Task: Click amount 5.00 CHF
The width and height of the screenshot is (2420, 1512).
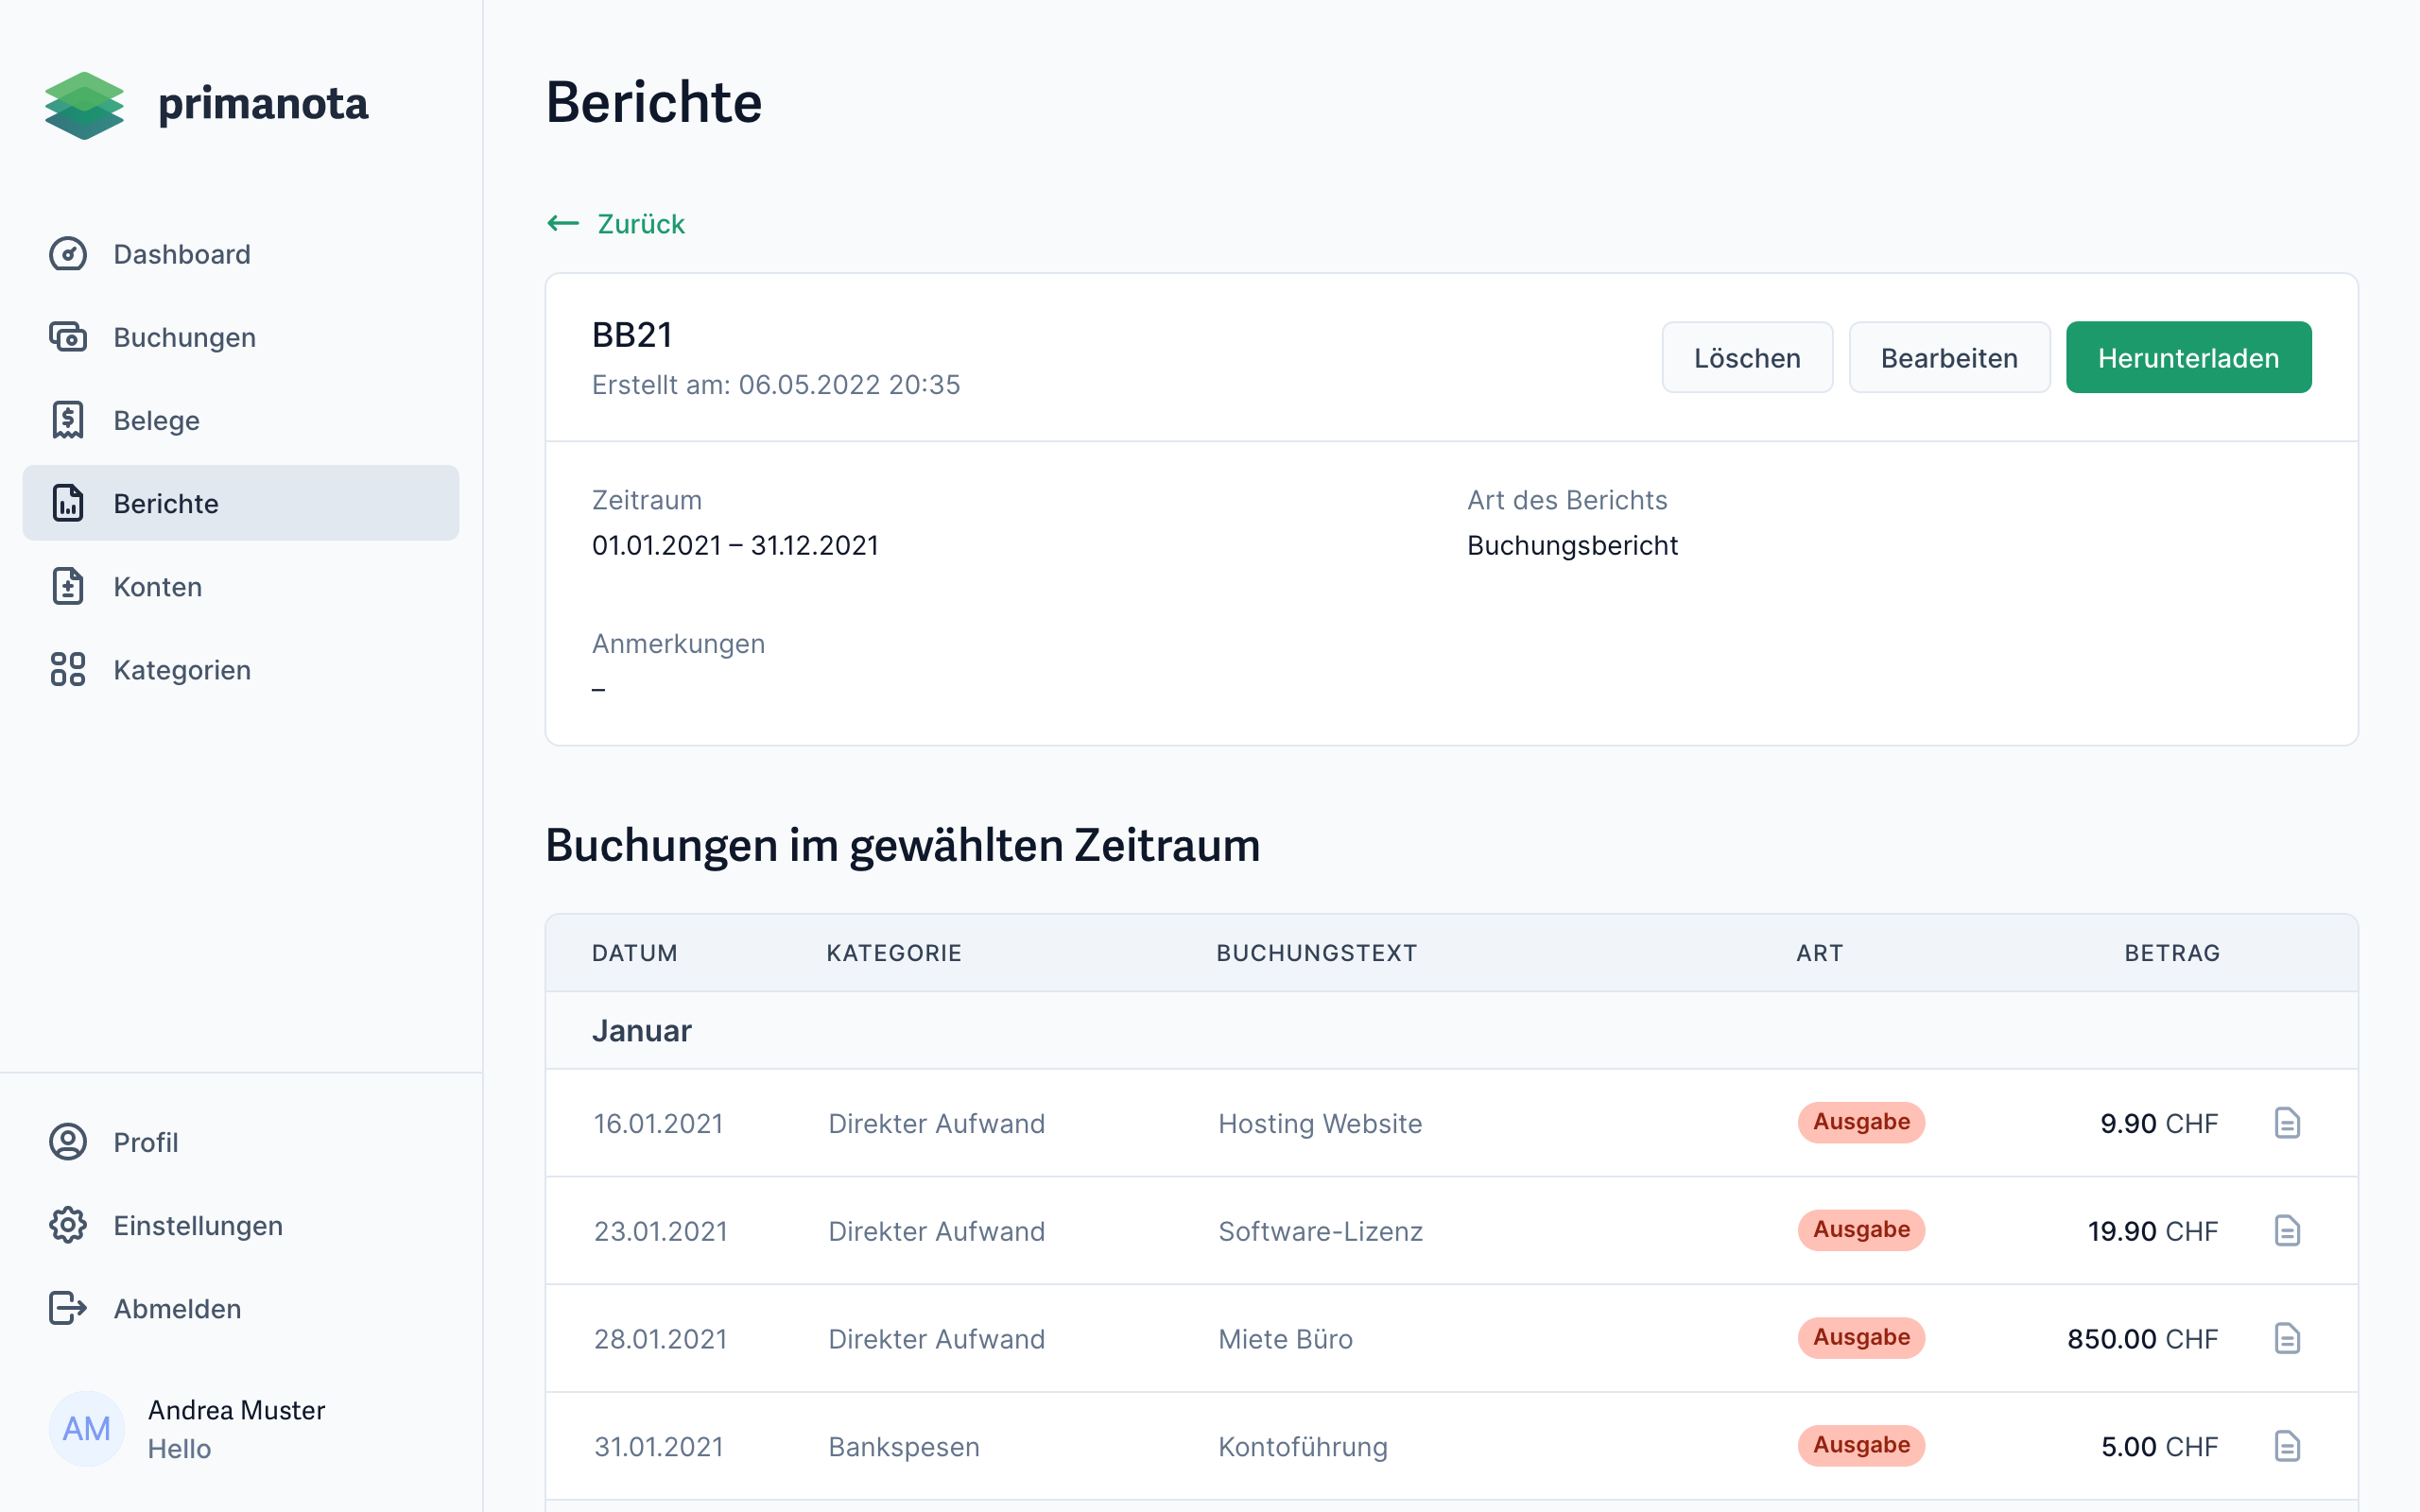Action: tap(2159, 1447)
